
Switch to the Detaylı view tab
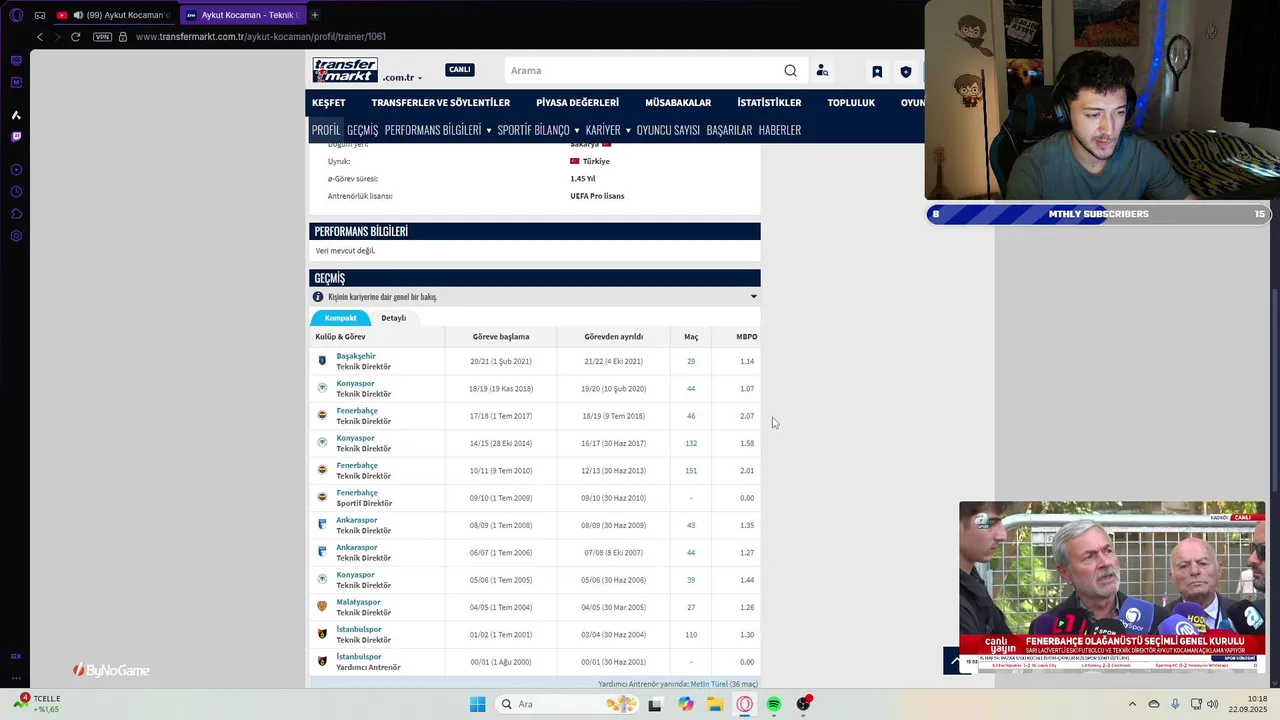[x=394, y=318]
